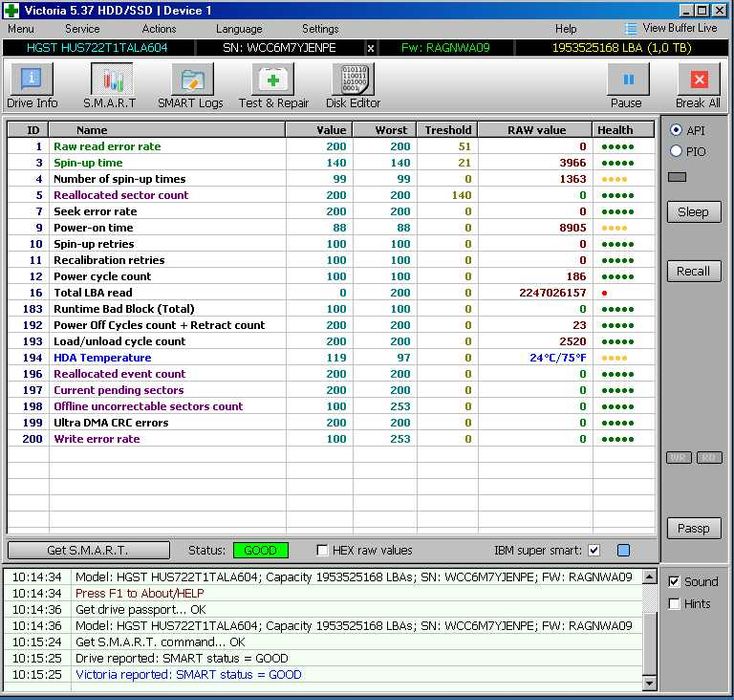Viewport: 734px width, 700px height.
Task: Open the Service menu
Action: 82,29
